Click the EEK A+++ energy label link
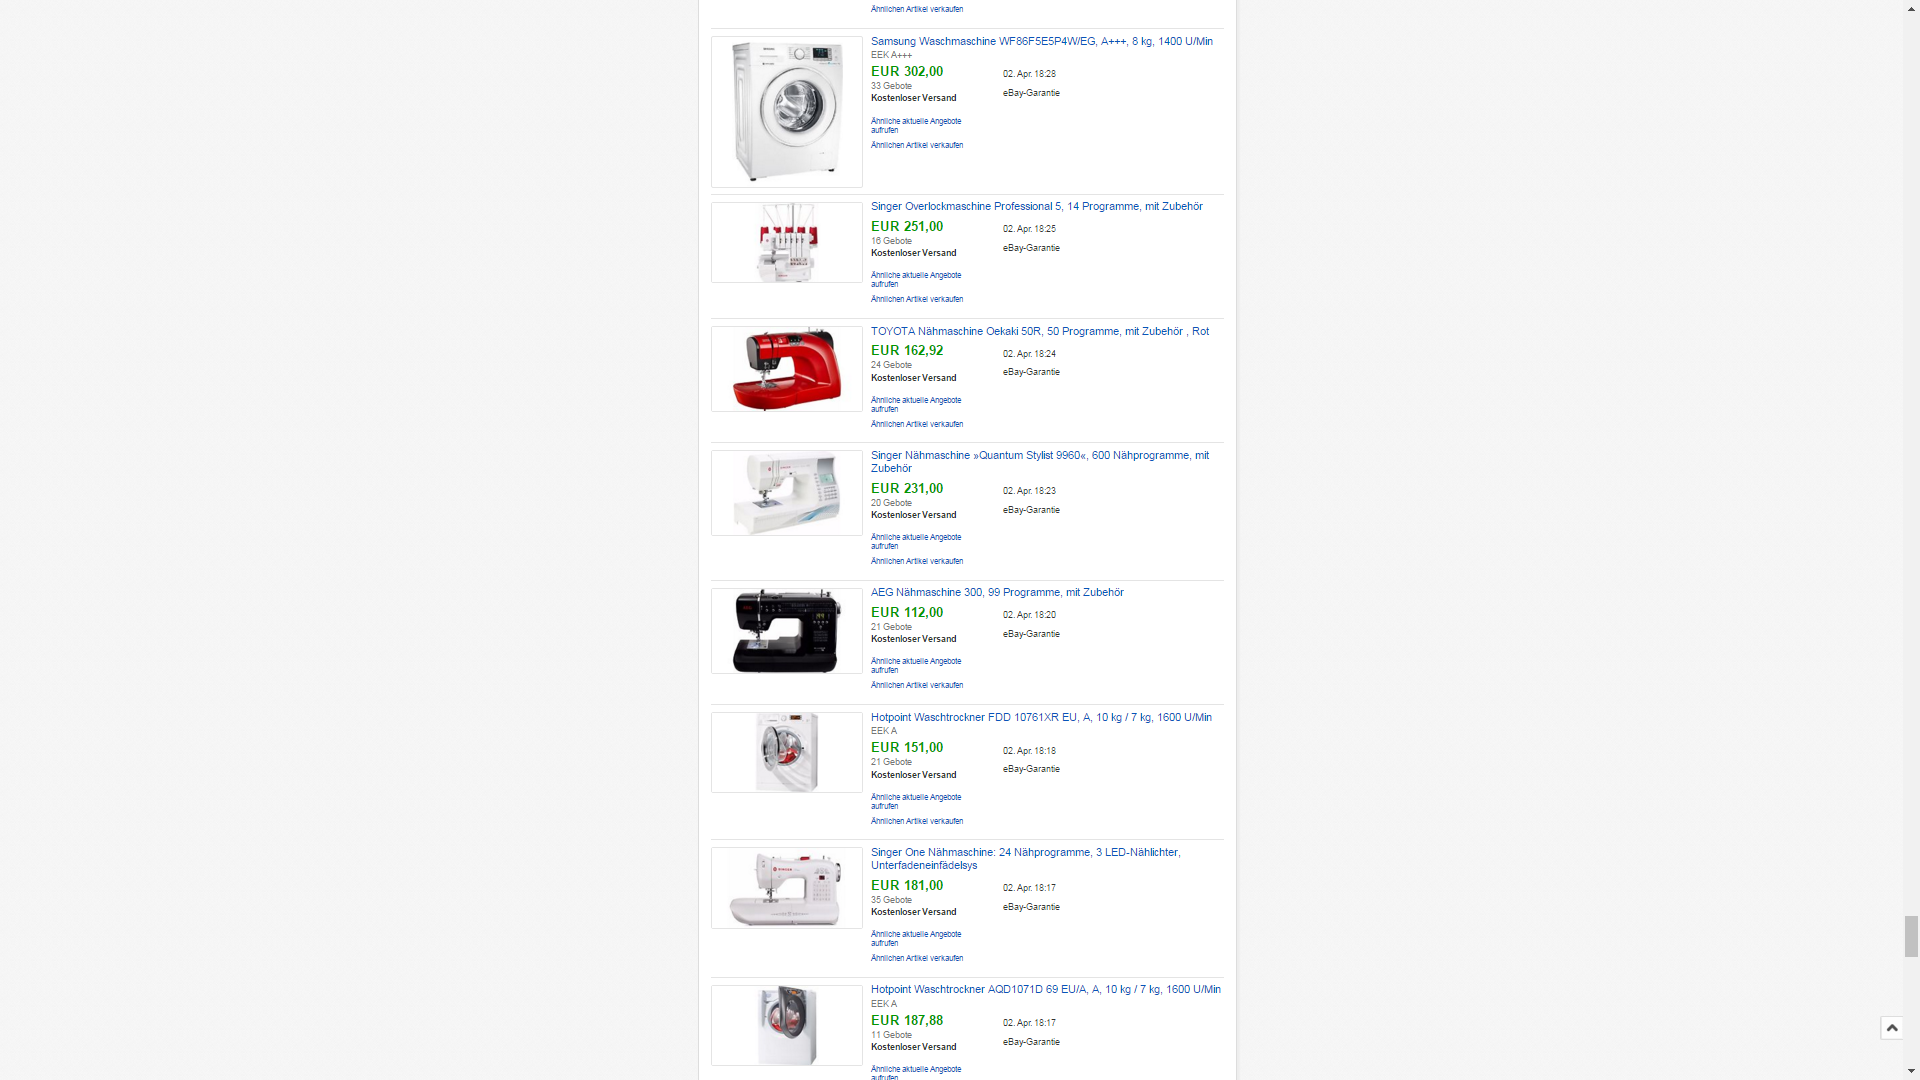1920x1080 pixels. pyautogui.click(x=891, y=55)
